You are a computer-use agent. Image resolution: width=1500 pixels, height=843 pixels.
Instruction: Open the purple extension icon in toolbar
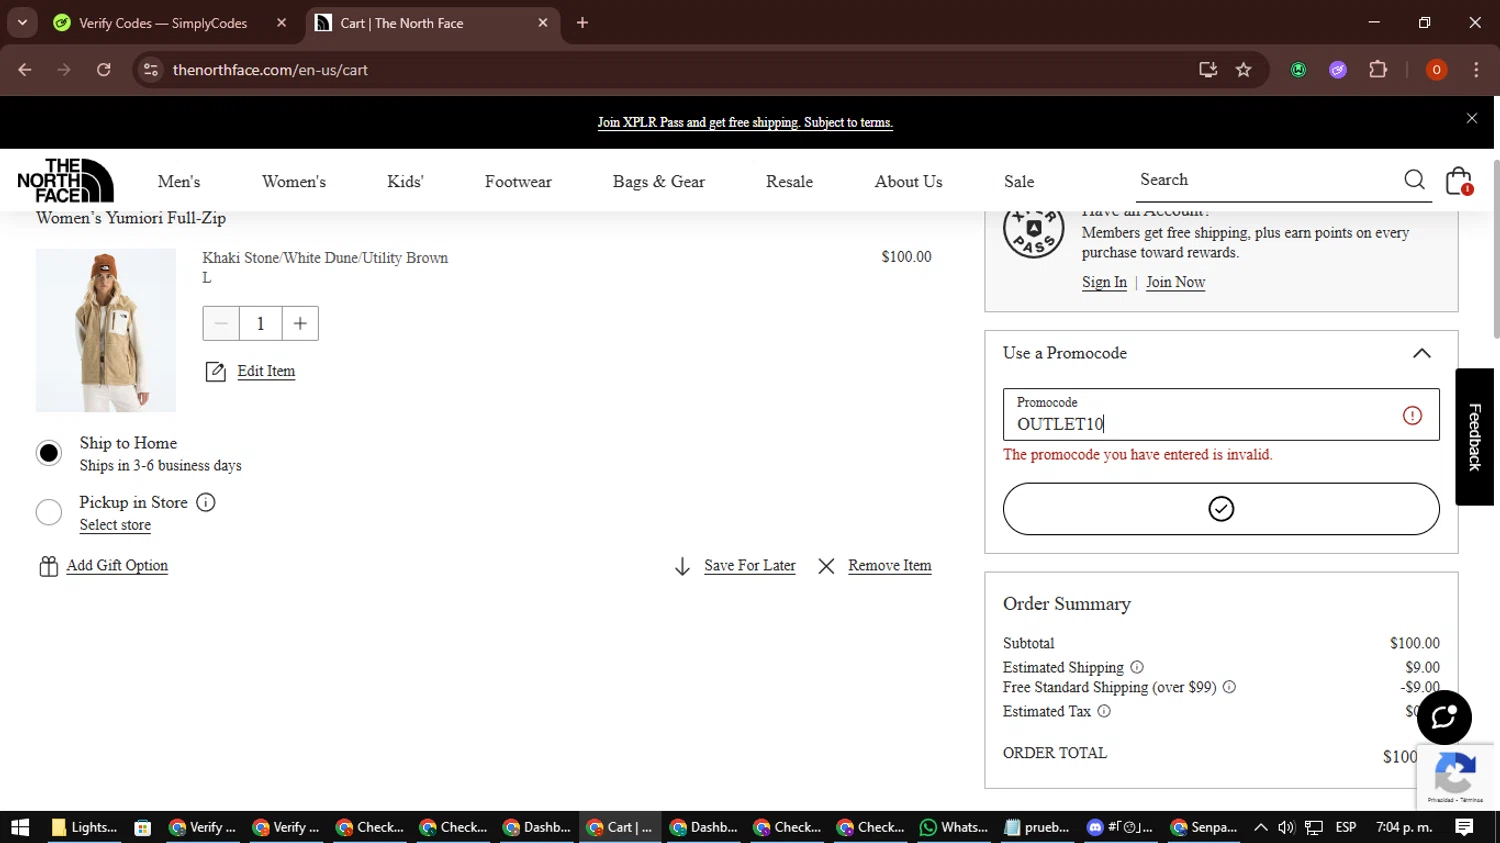(x=1338, y=70)
